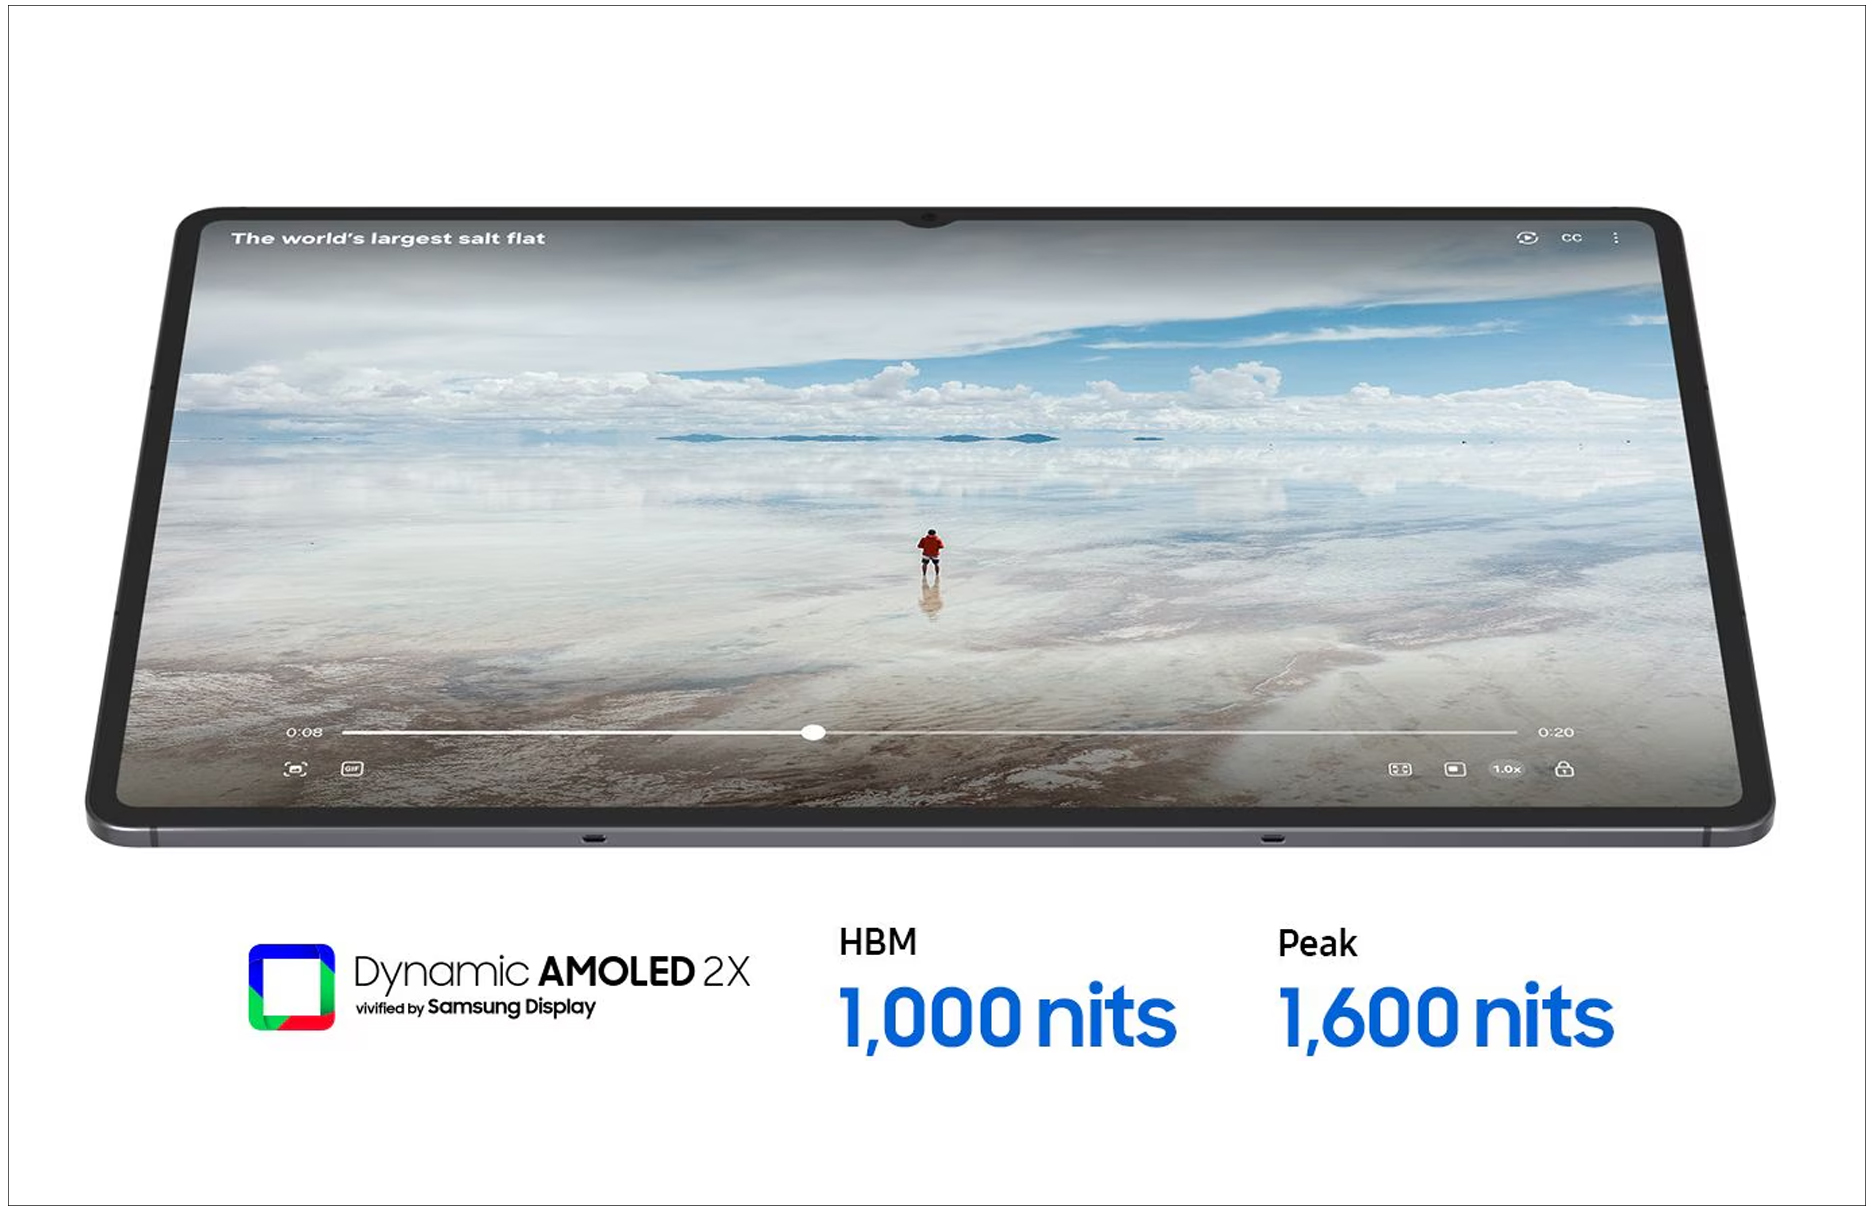Click the title 'The world's largest salt flat'
Screen dimensions: 1874x1213
click(388, 238)
